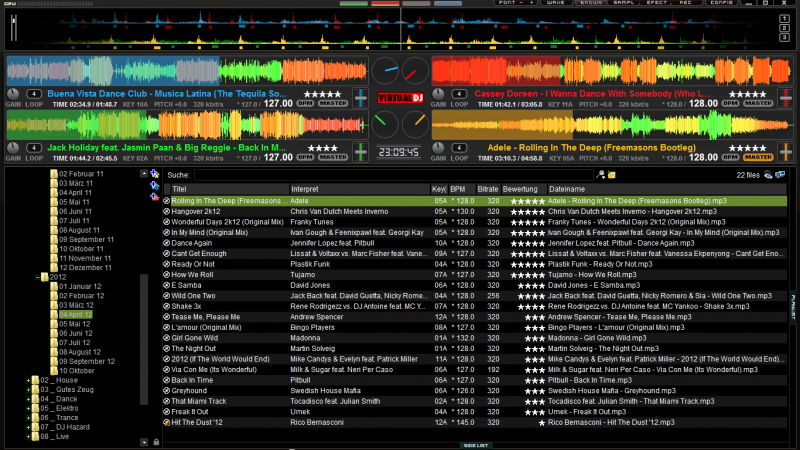Viewport: 800px width, 450px height.
Task: Open the SAMPL sampler tab
Action: tap(623, 3)
